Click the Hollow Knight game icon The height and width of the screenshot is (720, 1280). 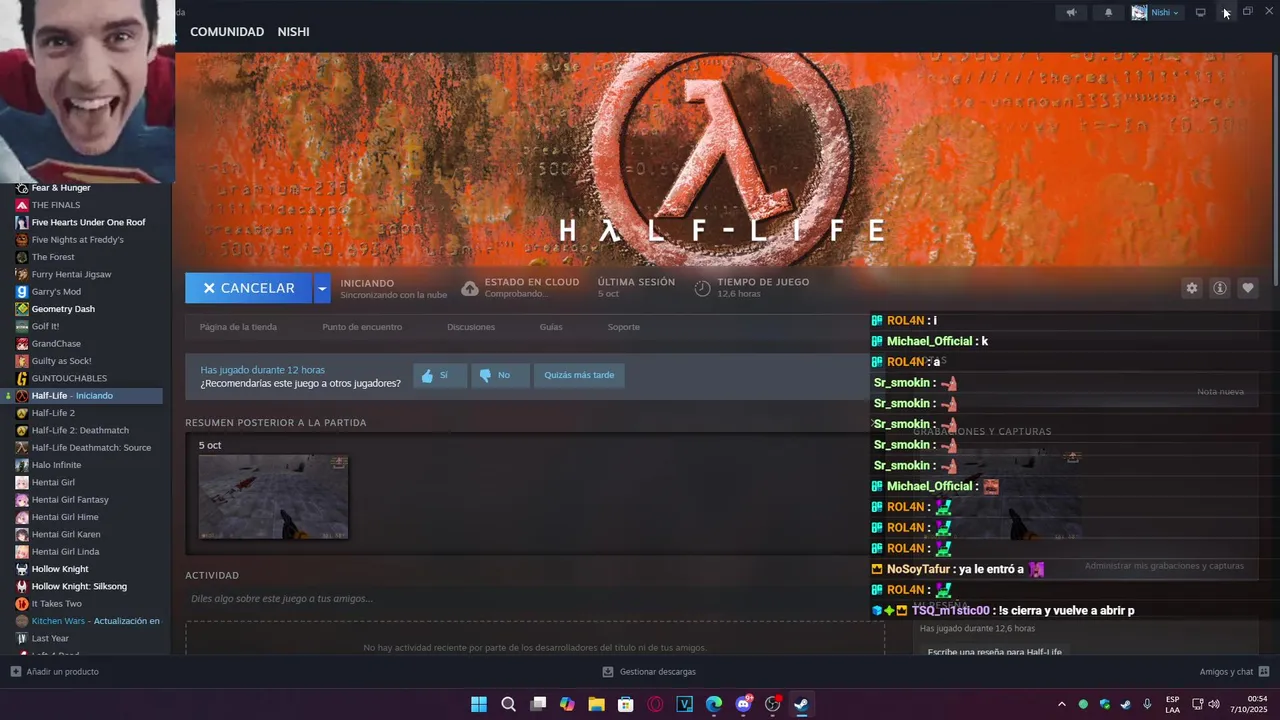click(22, 569)
